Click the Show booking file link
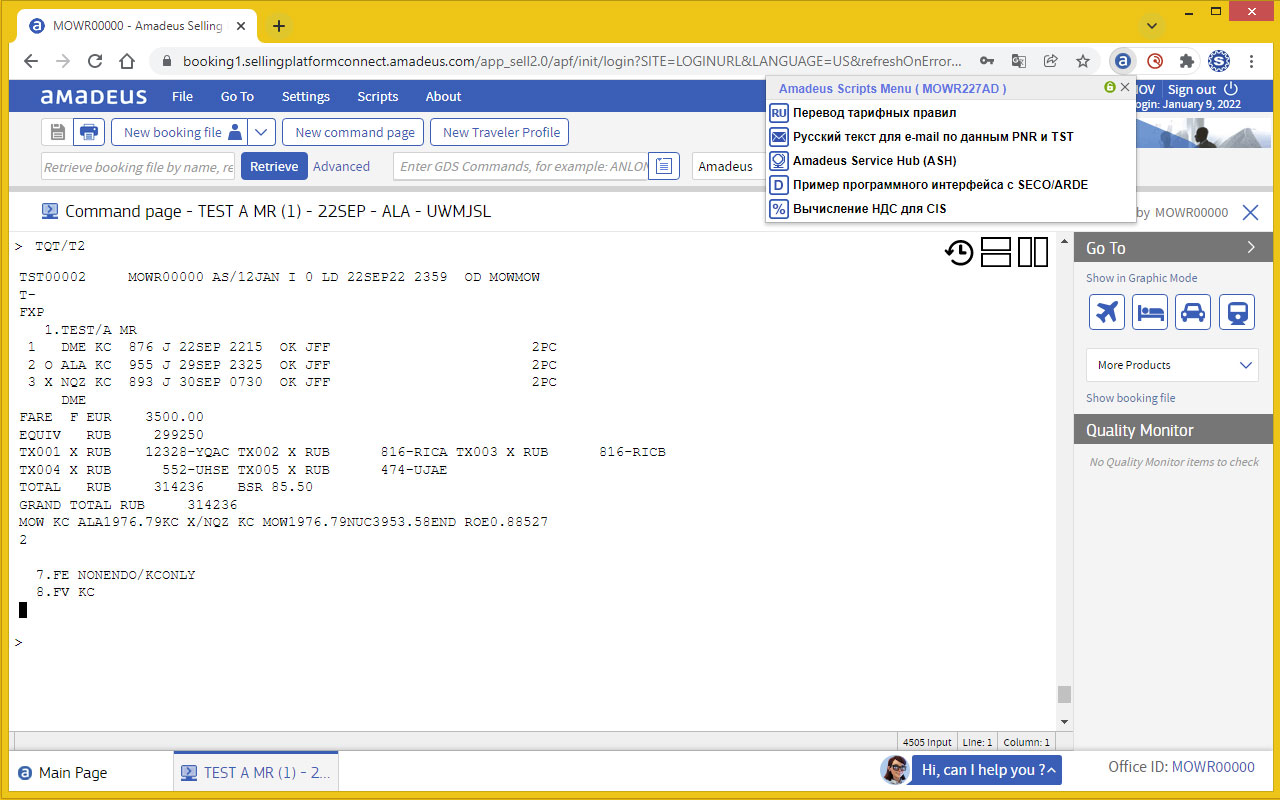Screen dimensions: 1280x800 (1130, 398)
